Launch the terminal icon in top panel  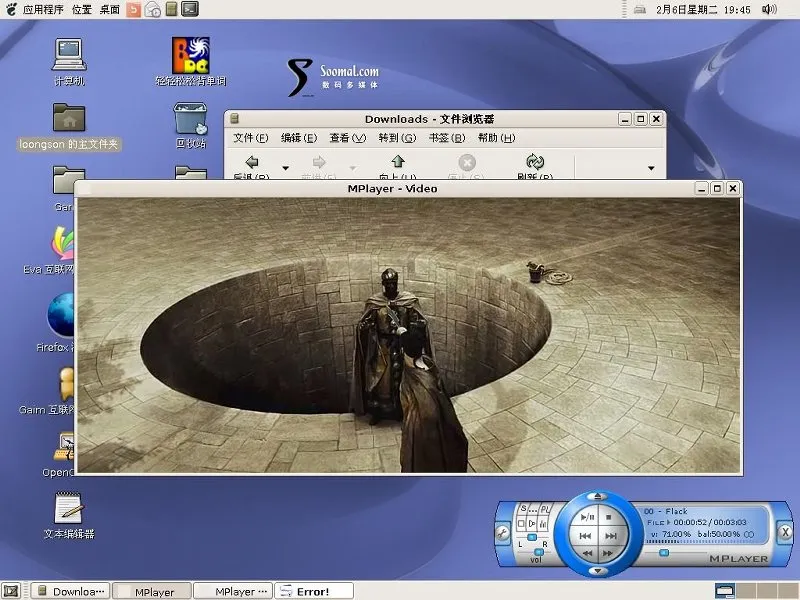point(190,9)
